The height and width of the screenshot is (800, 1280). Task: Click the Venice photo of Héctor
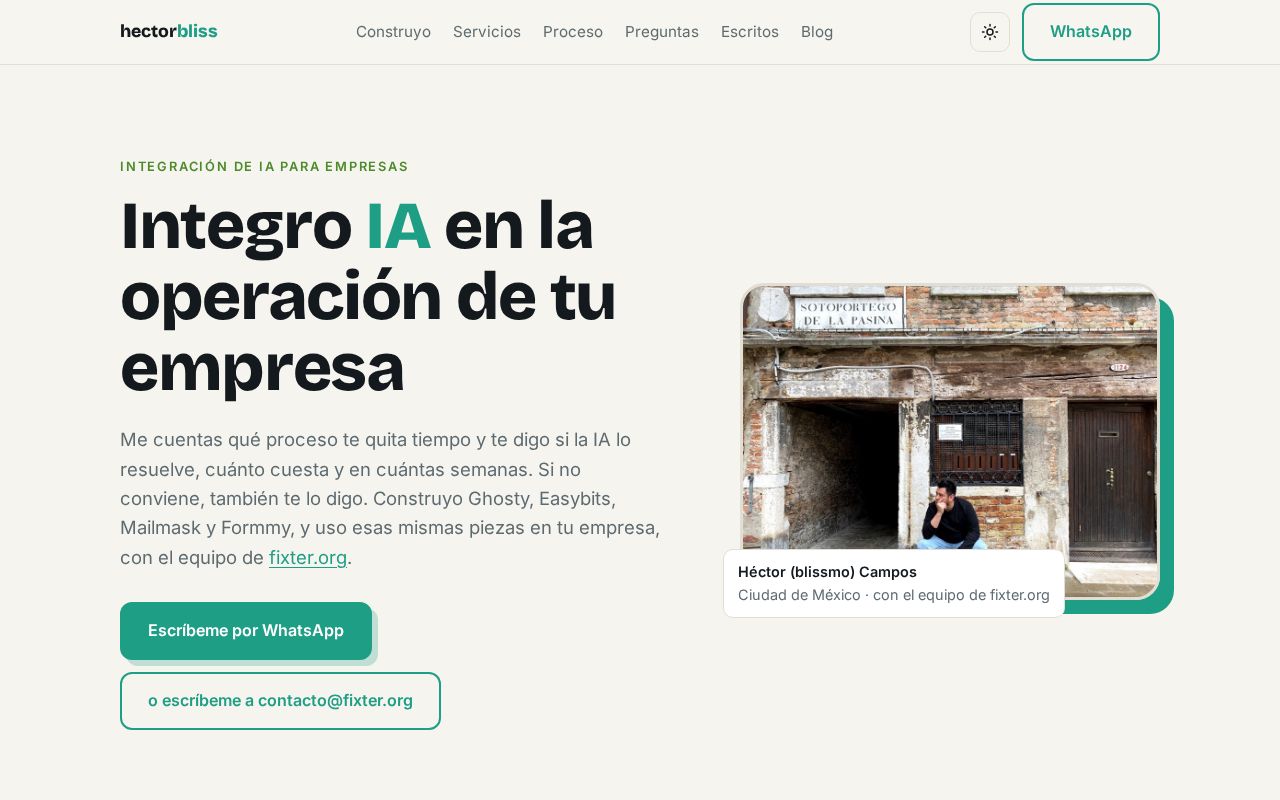[x=950, y=440]
